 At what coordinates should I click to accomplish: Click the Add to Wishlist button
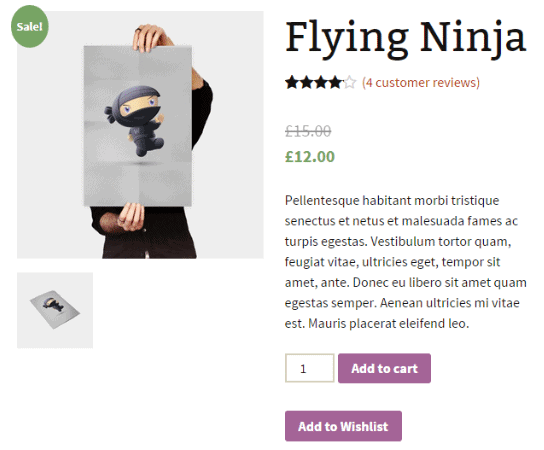pos(343,426)
